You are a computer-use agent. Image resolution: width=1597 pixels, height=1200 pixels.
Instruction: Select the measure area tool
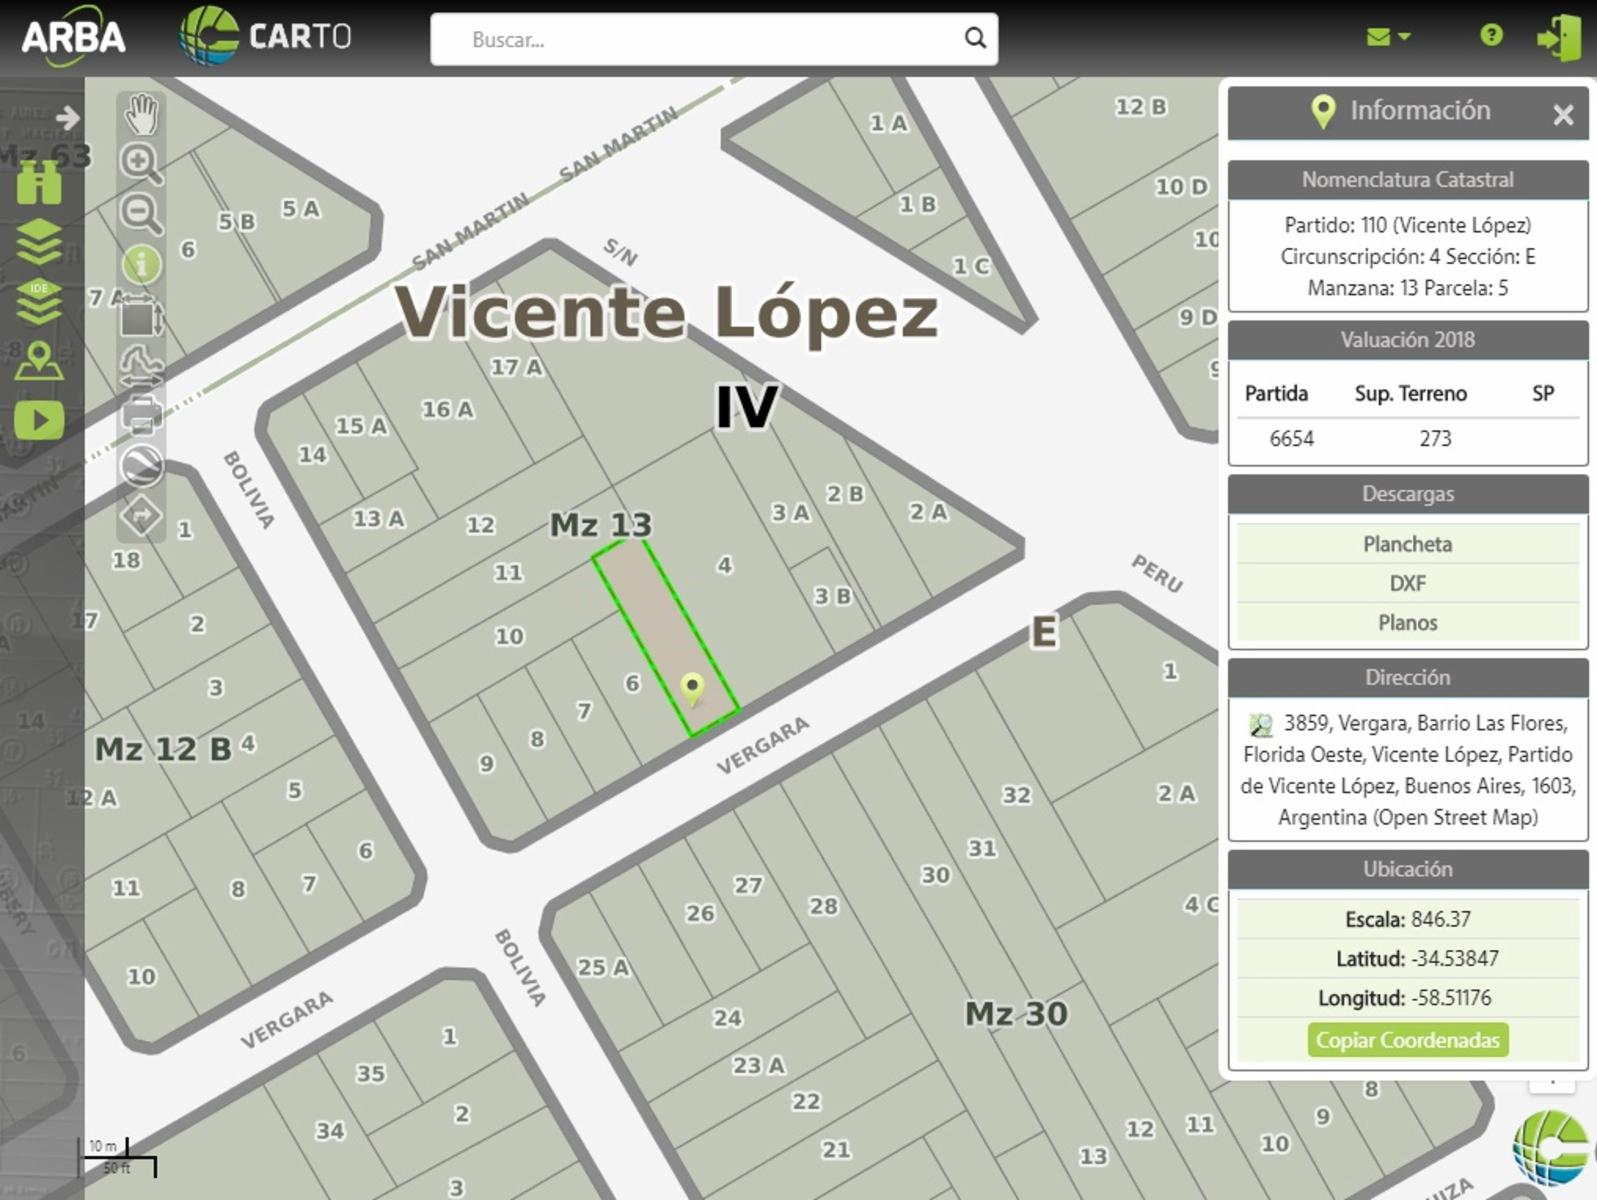point(140,317)
